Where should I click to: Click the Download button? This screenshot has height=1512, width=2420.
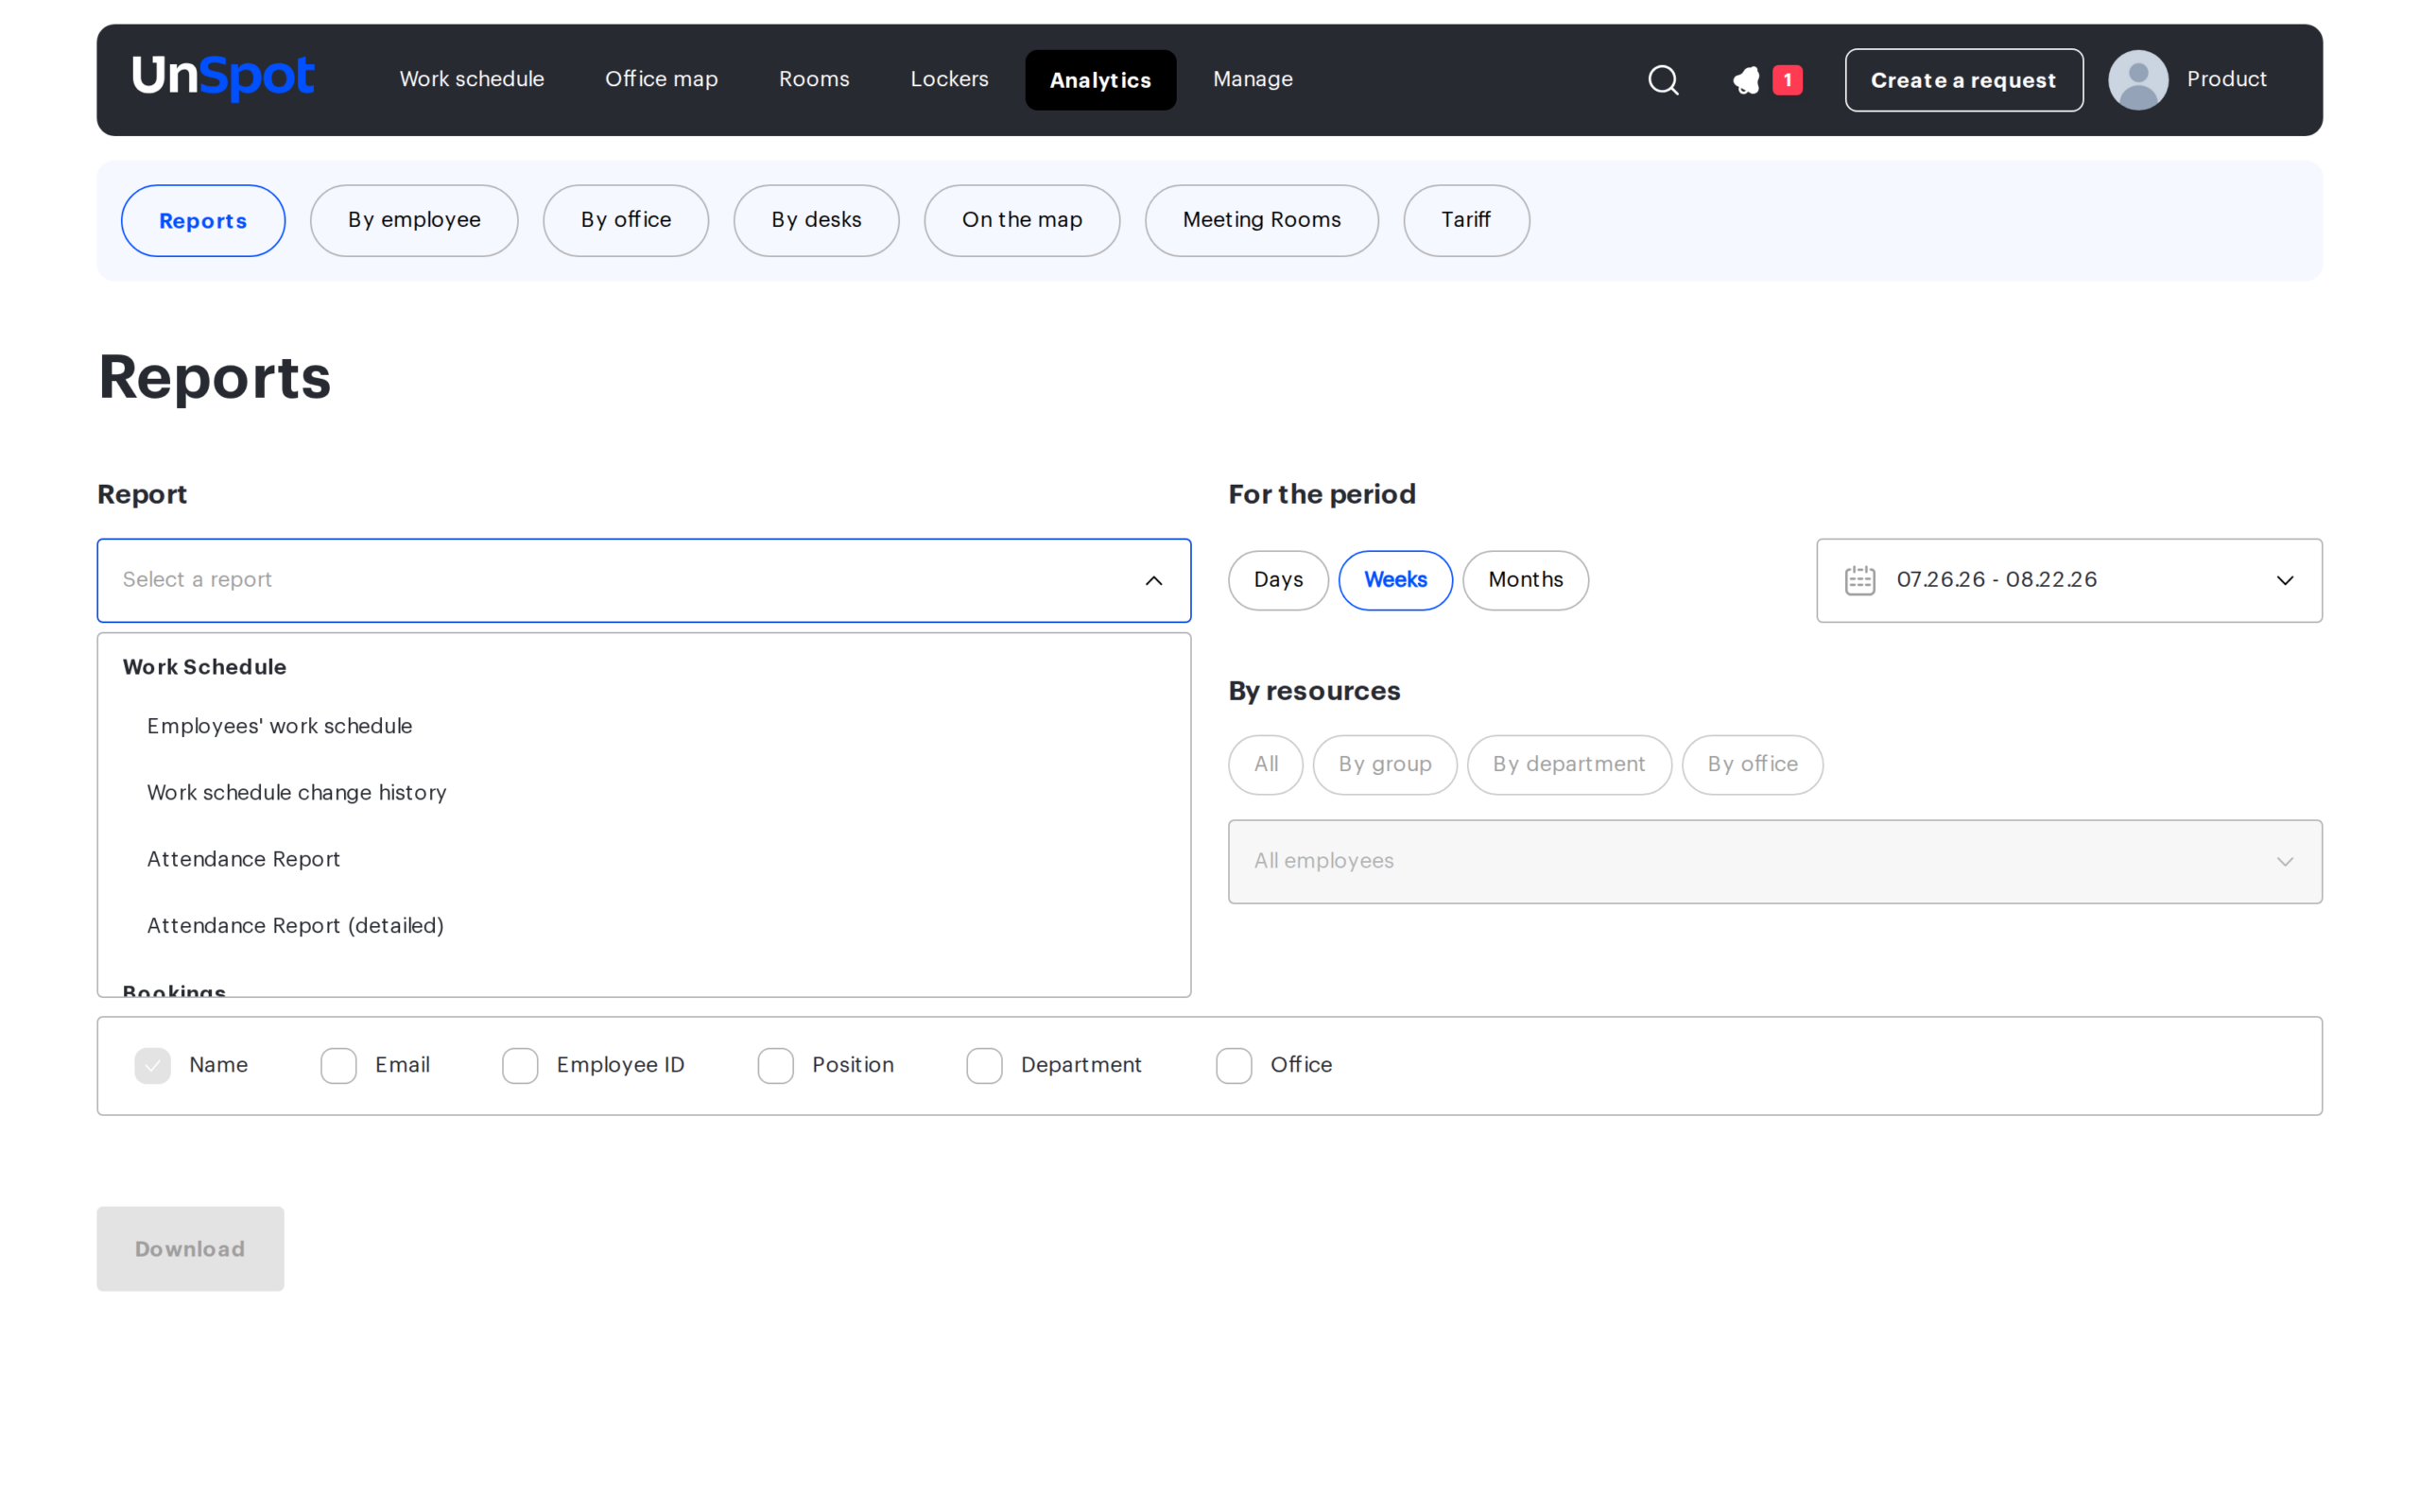(x=190, y=1248)
